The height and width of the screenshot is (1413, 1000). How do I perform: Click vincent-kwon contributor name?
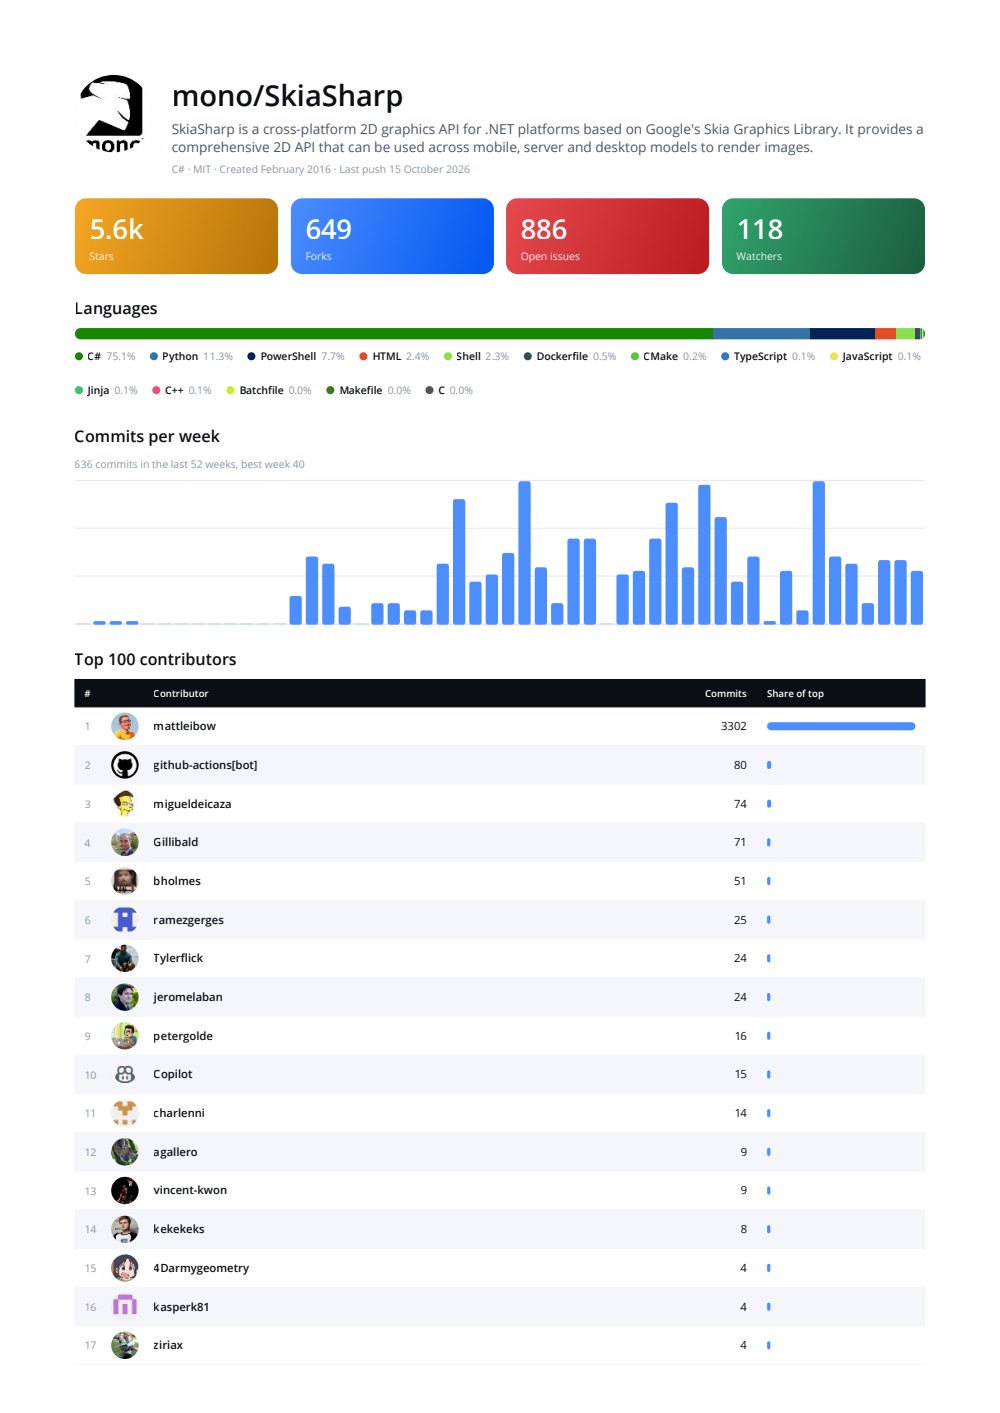pyautogui.click(x=190, y=1190)
